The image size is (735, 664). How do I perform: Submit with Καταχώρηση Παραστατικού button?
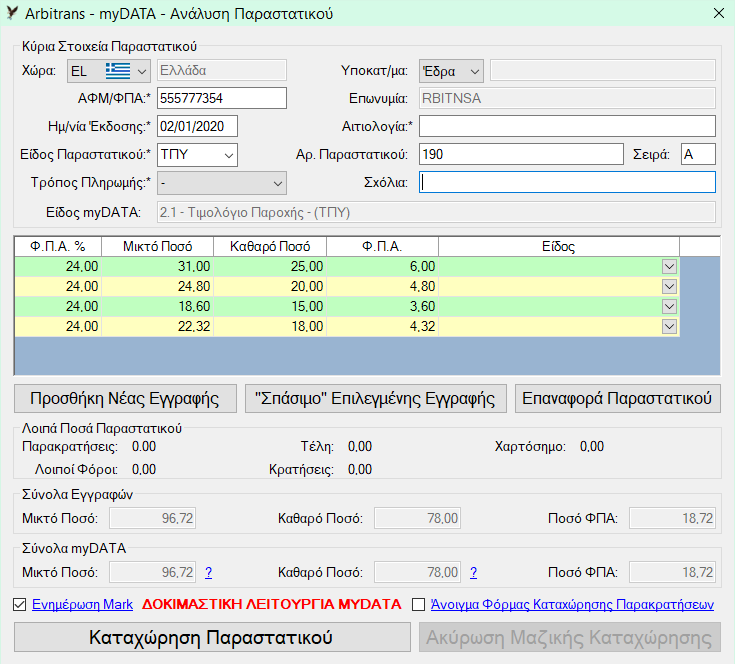coord(212,637)
